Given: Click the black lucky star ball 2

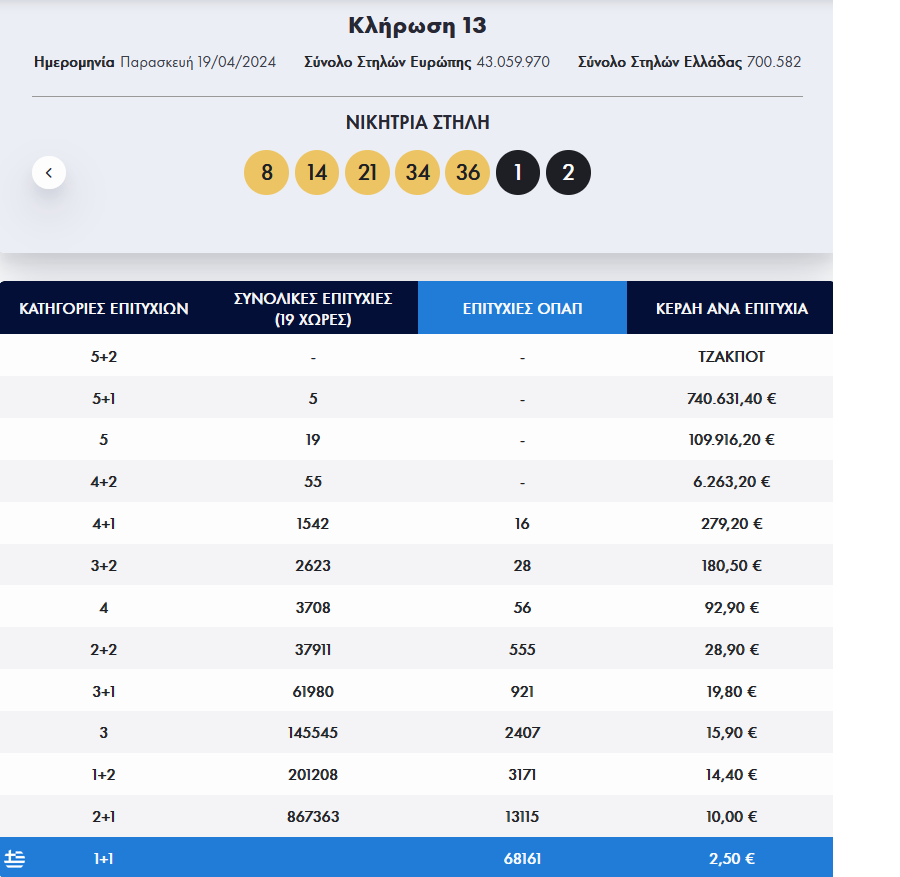Looking at the screenshot, I should tap(568, 173).
